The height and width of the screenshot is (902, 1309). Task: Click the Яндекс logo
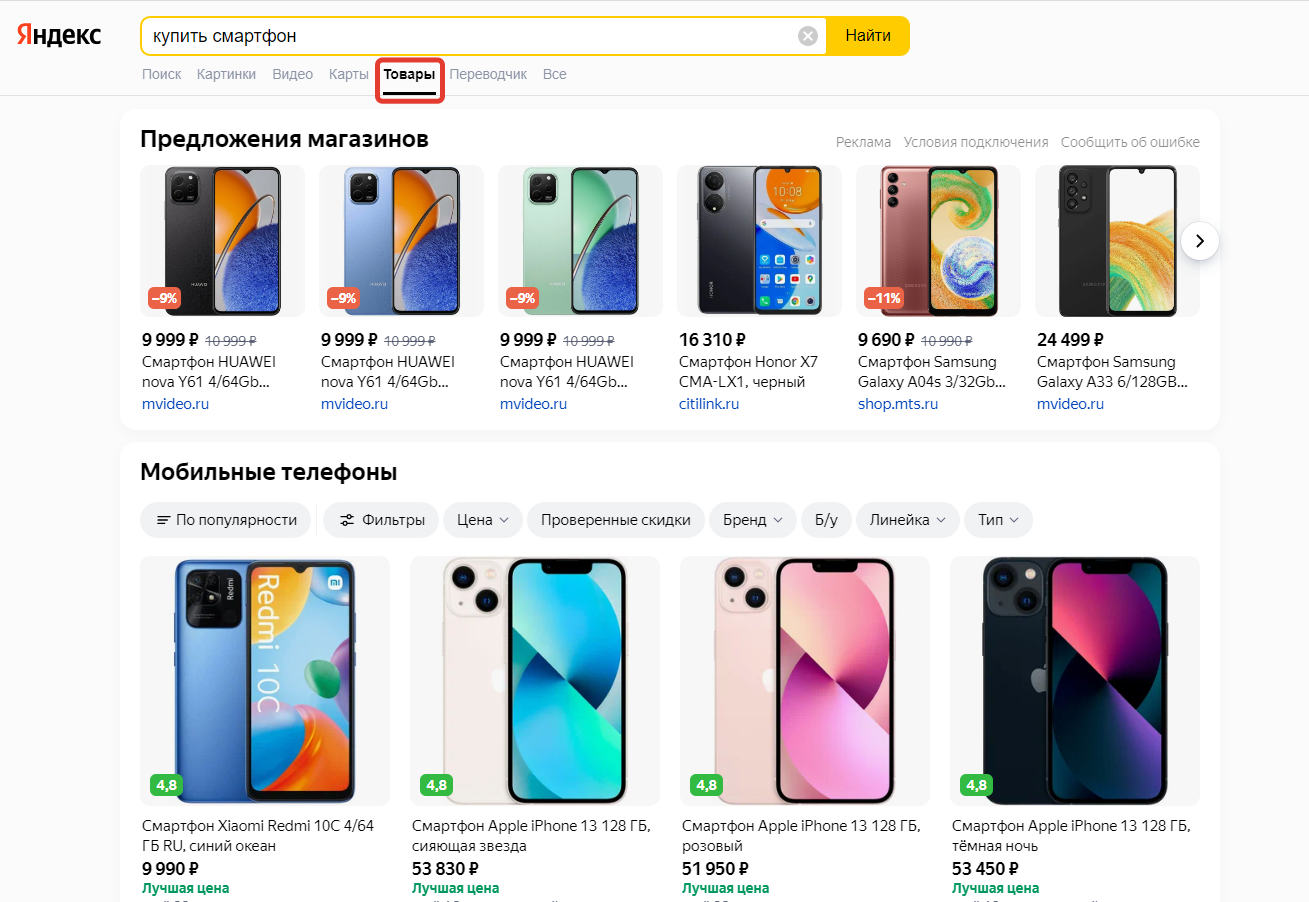click(x=59, y=36)
